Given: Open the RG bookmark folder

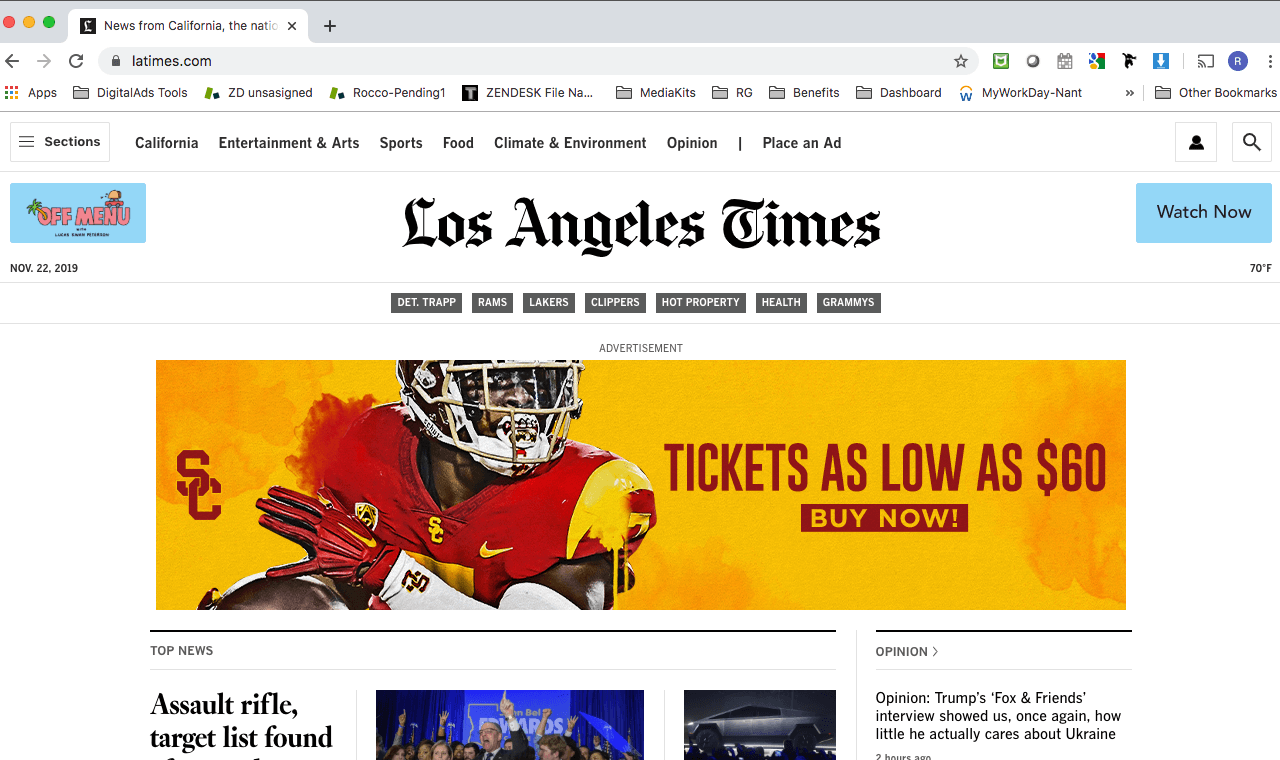Looking at the screenshot, I should pos(732,93).
